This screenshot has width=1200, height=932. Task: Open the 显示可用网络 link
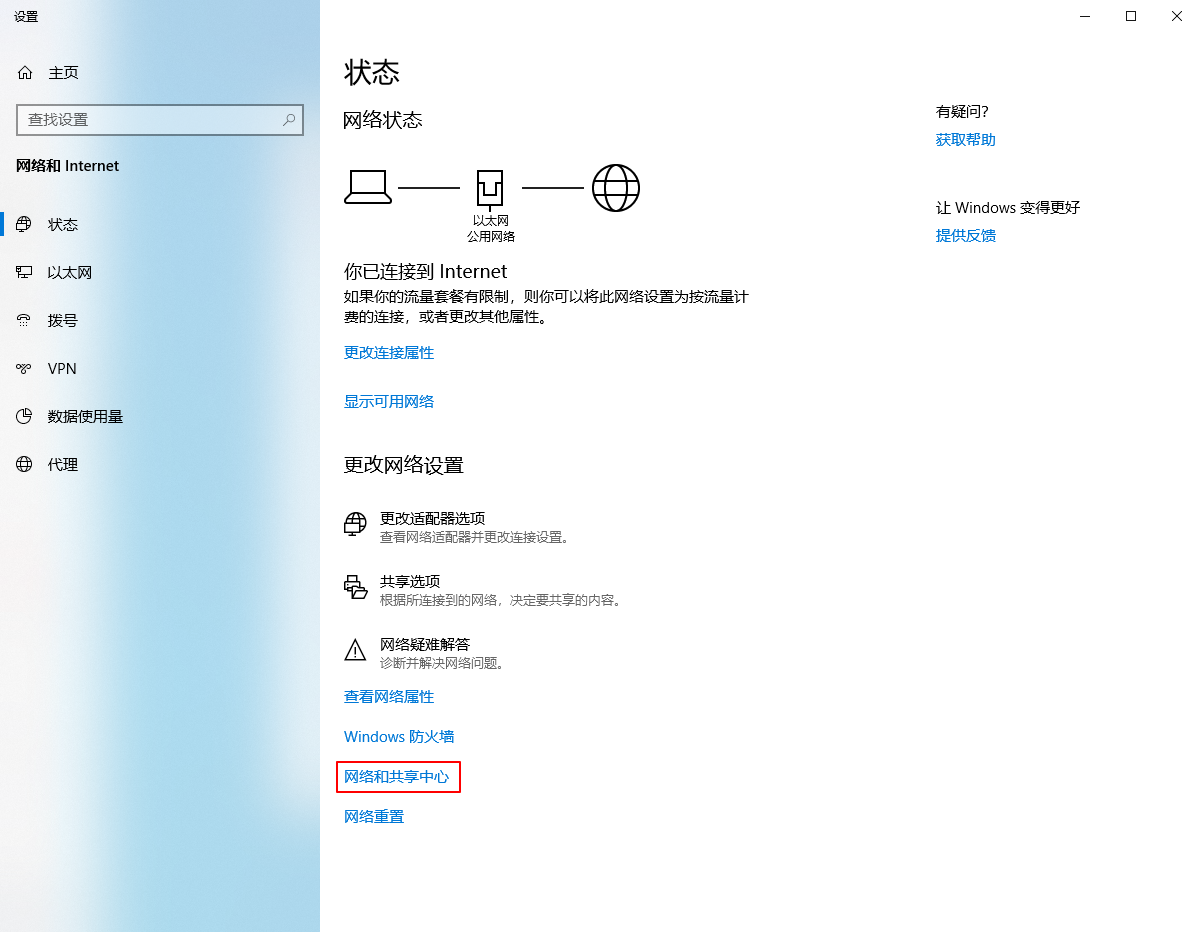389,401
